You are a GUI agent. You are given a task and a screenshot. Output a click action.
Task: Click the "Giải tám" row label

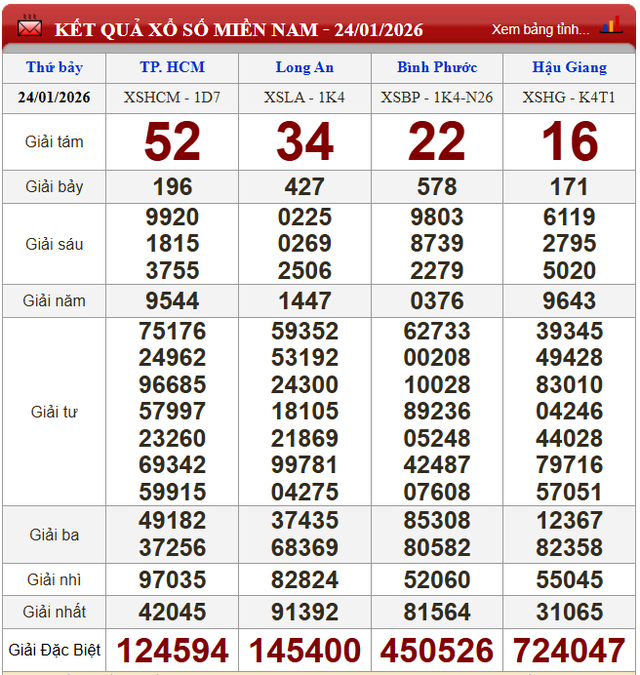(54, 142)
